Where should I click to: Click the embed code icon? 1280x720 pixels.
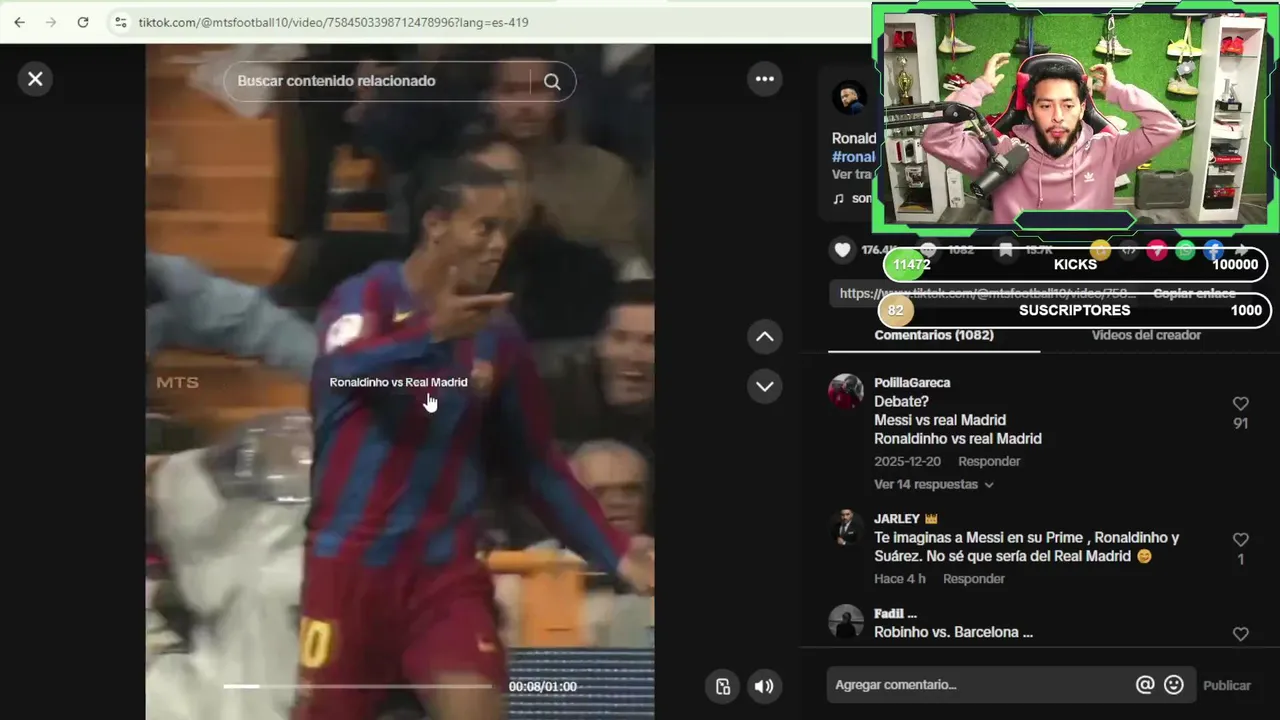pos(1128,250)
